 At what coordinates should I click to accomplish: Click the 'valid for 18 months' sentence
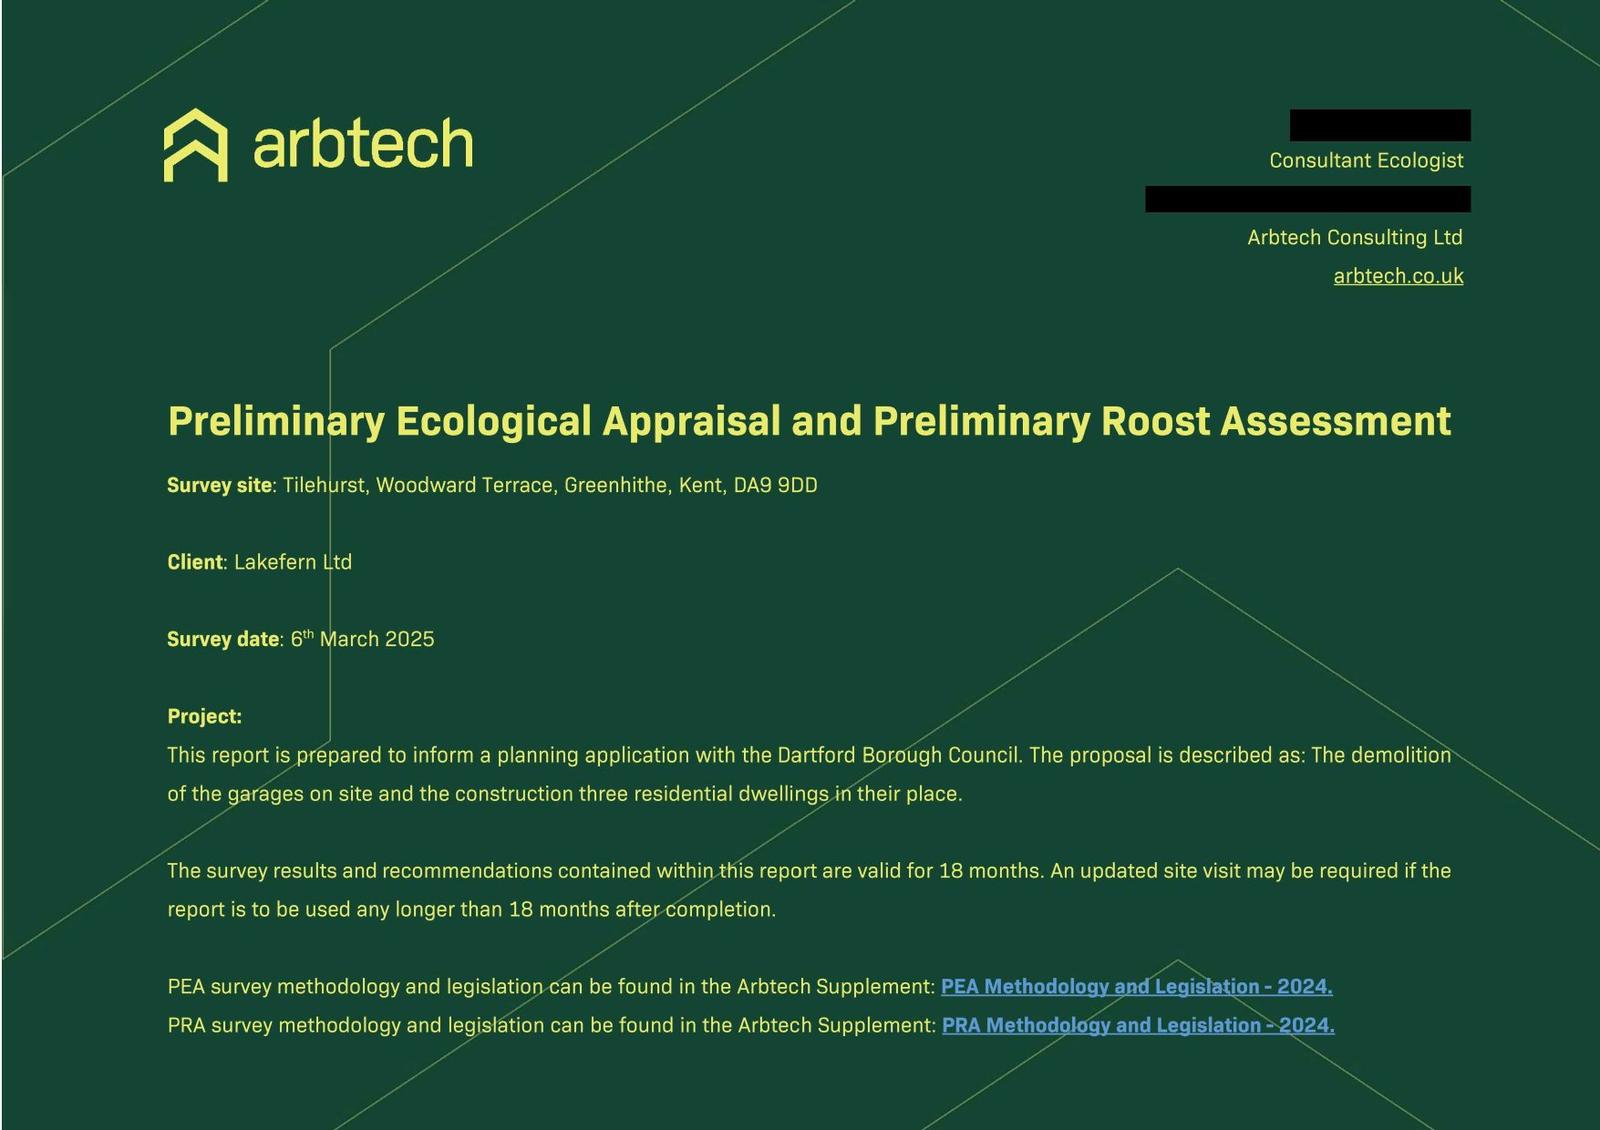(808, 871)
